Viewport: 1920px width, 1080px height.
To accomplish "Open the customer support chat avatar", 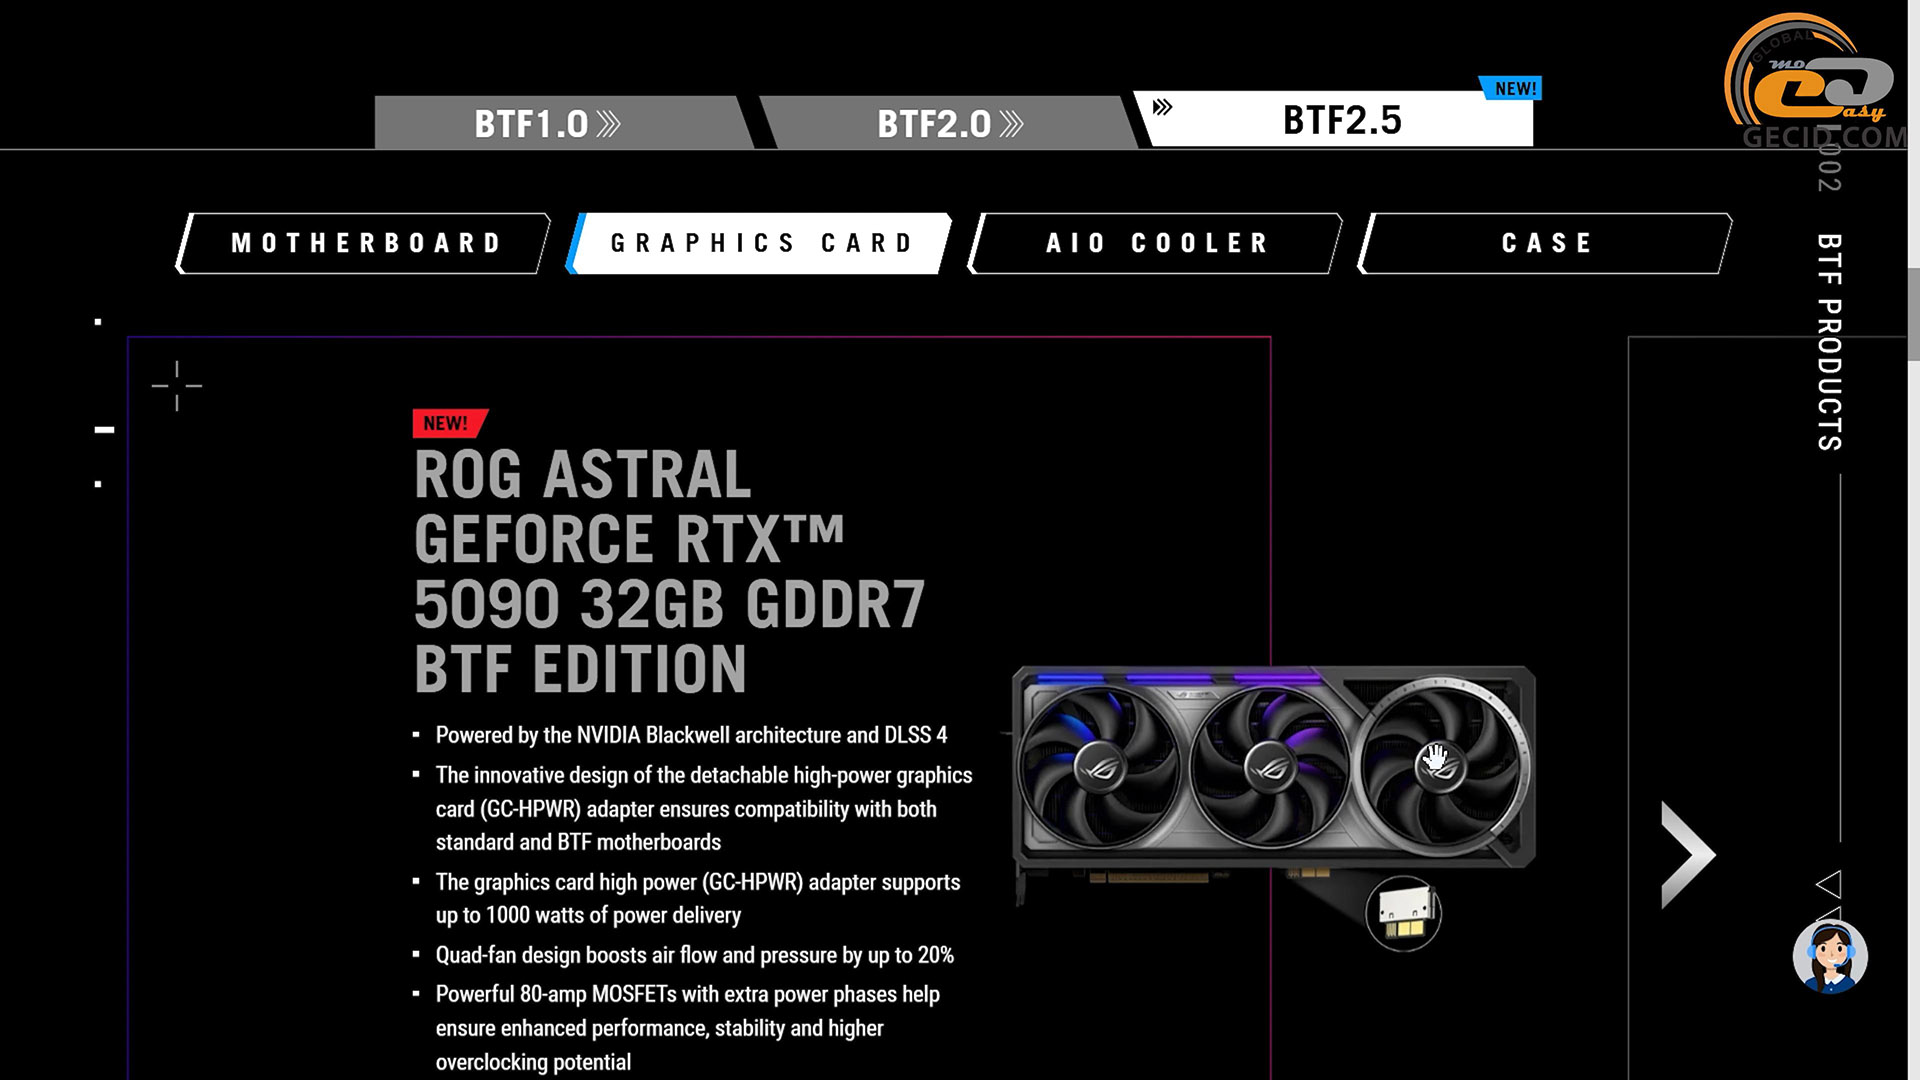I will coord(1829,956).
